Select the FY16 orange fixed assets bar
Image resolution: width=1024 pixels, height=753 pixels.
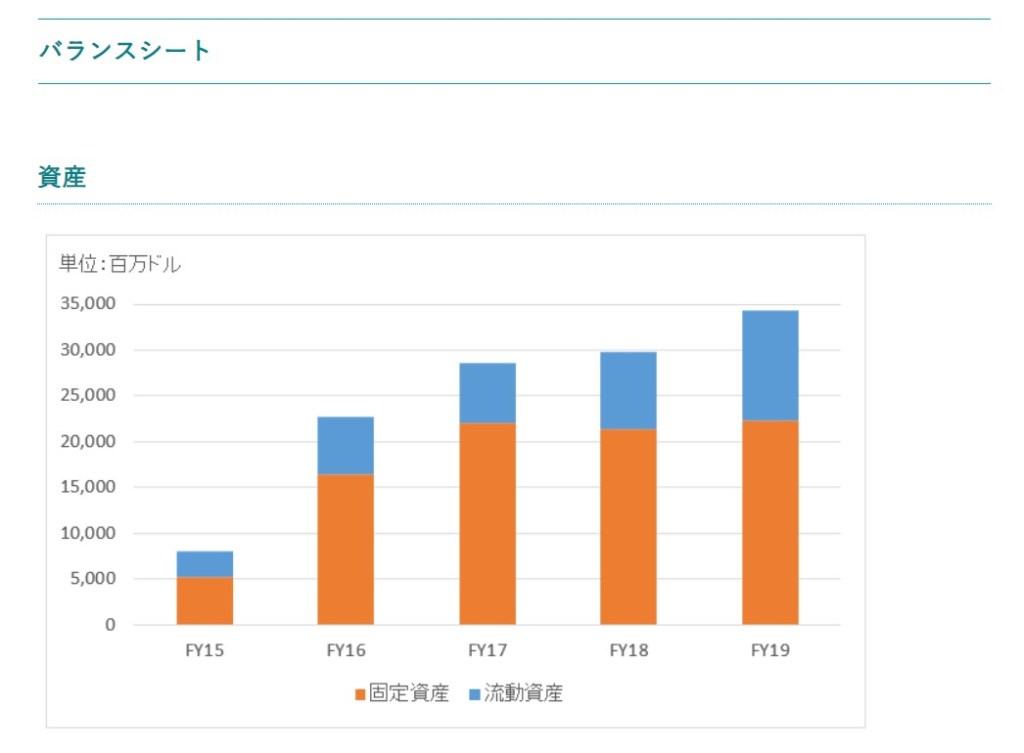pyautogui.click(x=346, y=549)
